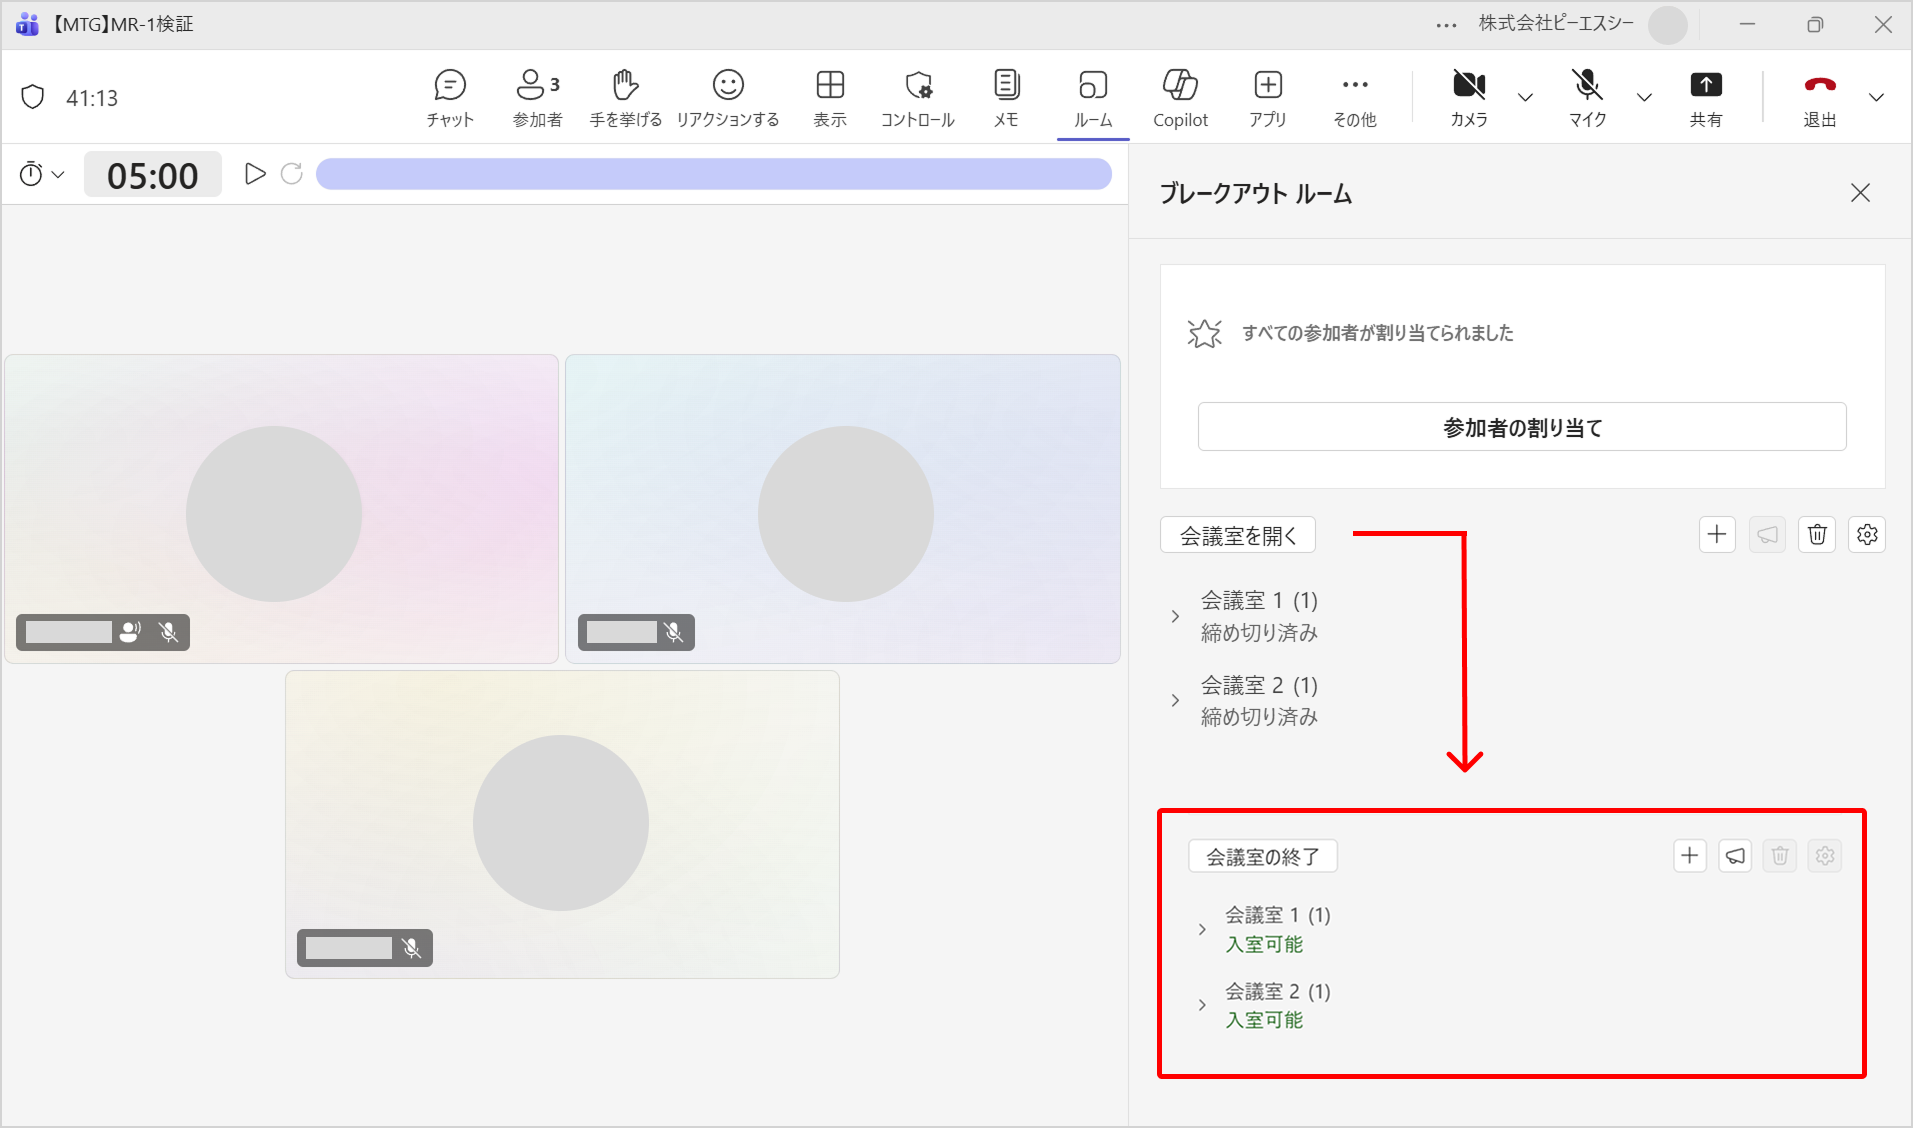Image resolution: width=1913 pixels, height=1128 pixels.
Task: Open the メモ notes panel
Action: 1006,98
